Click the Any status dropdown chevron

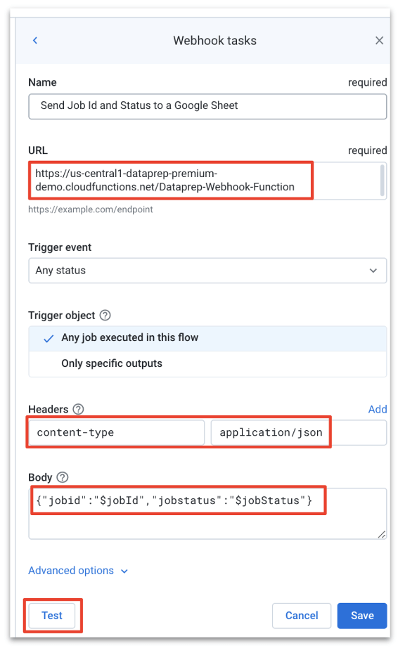coord(373,271)
